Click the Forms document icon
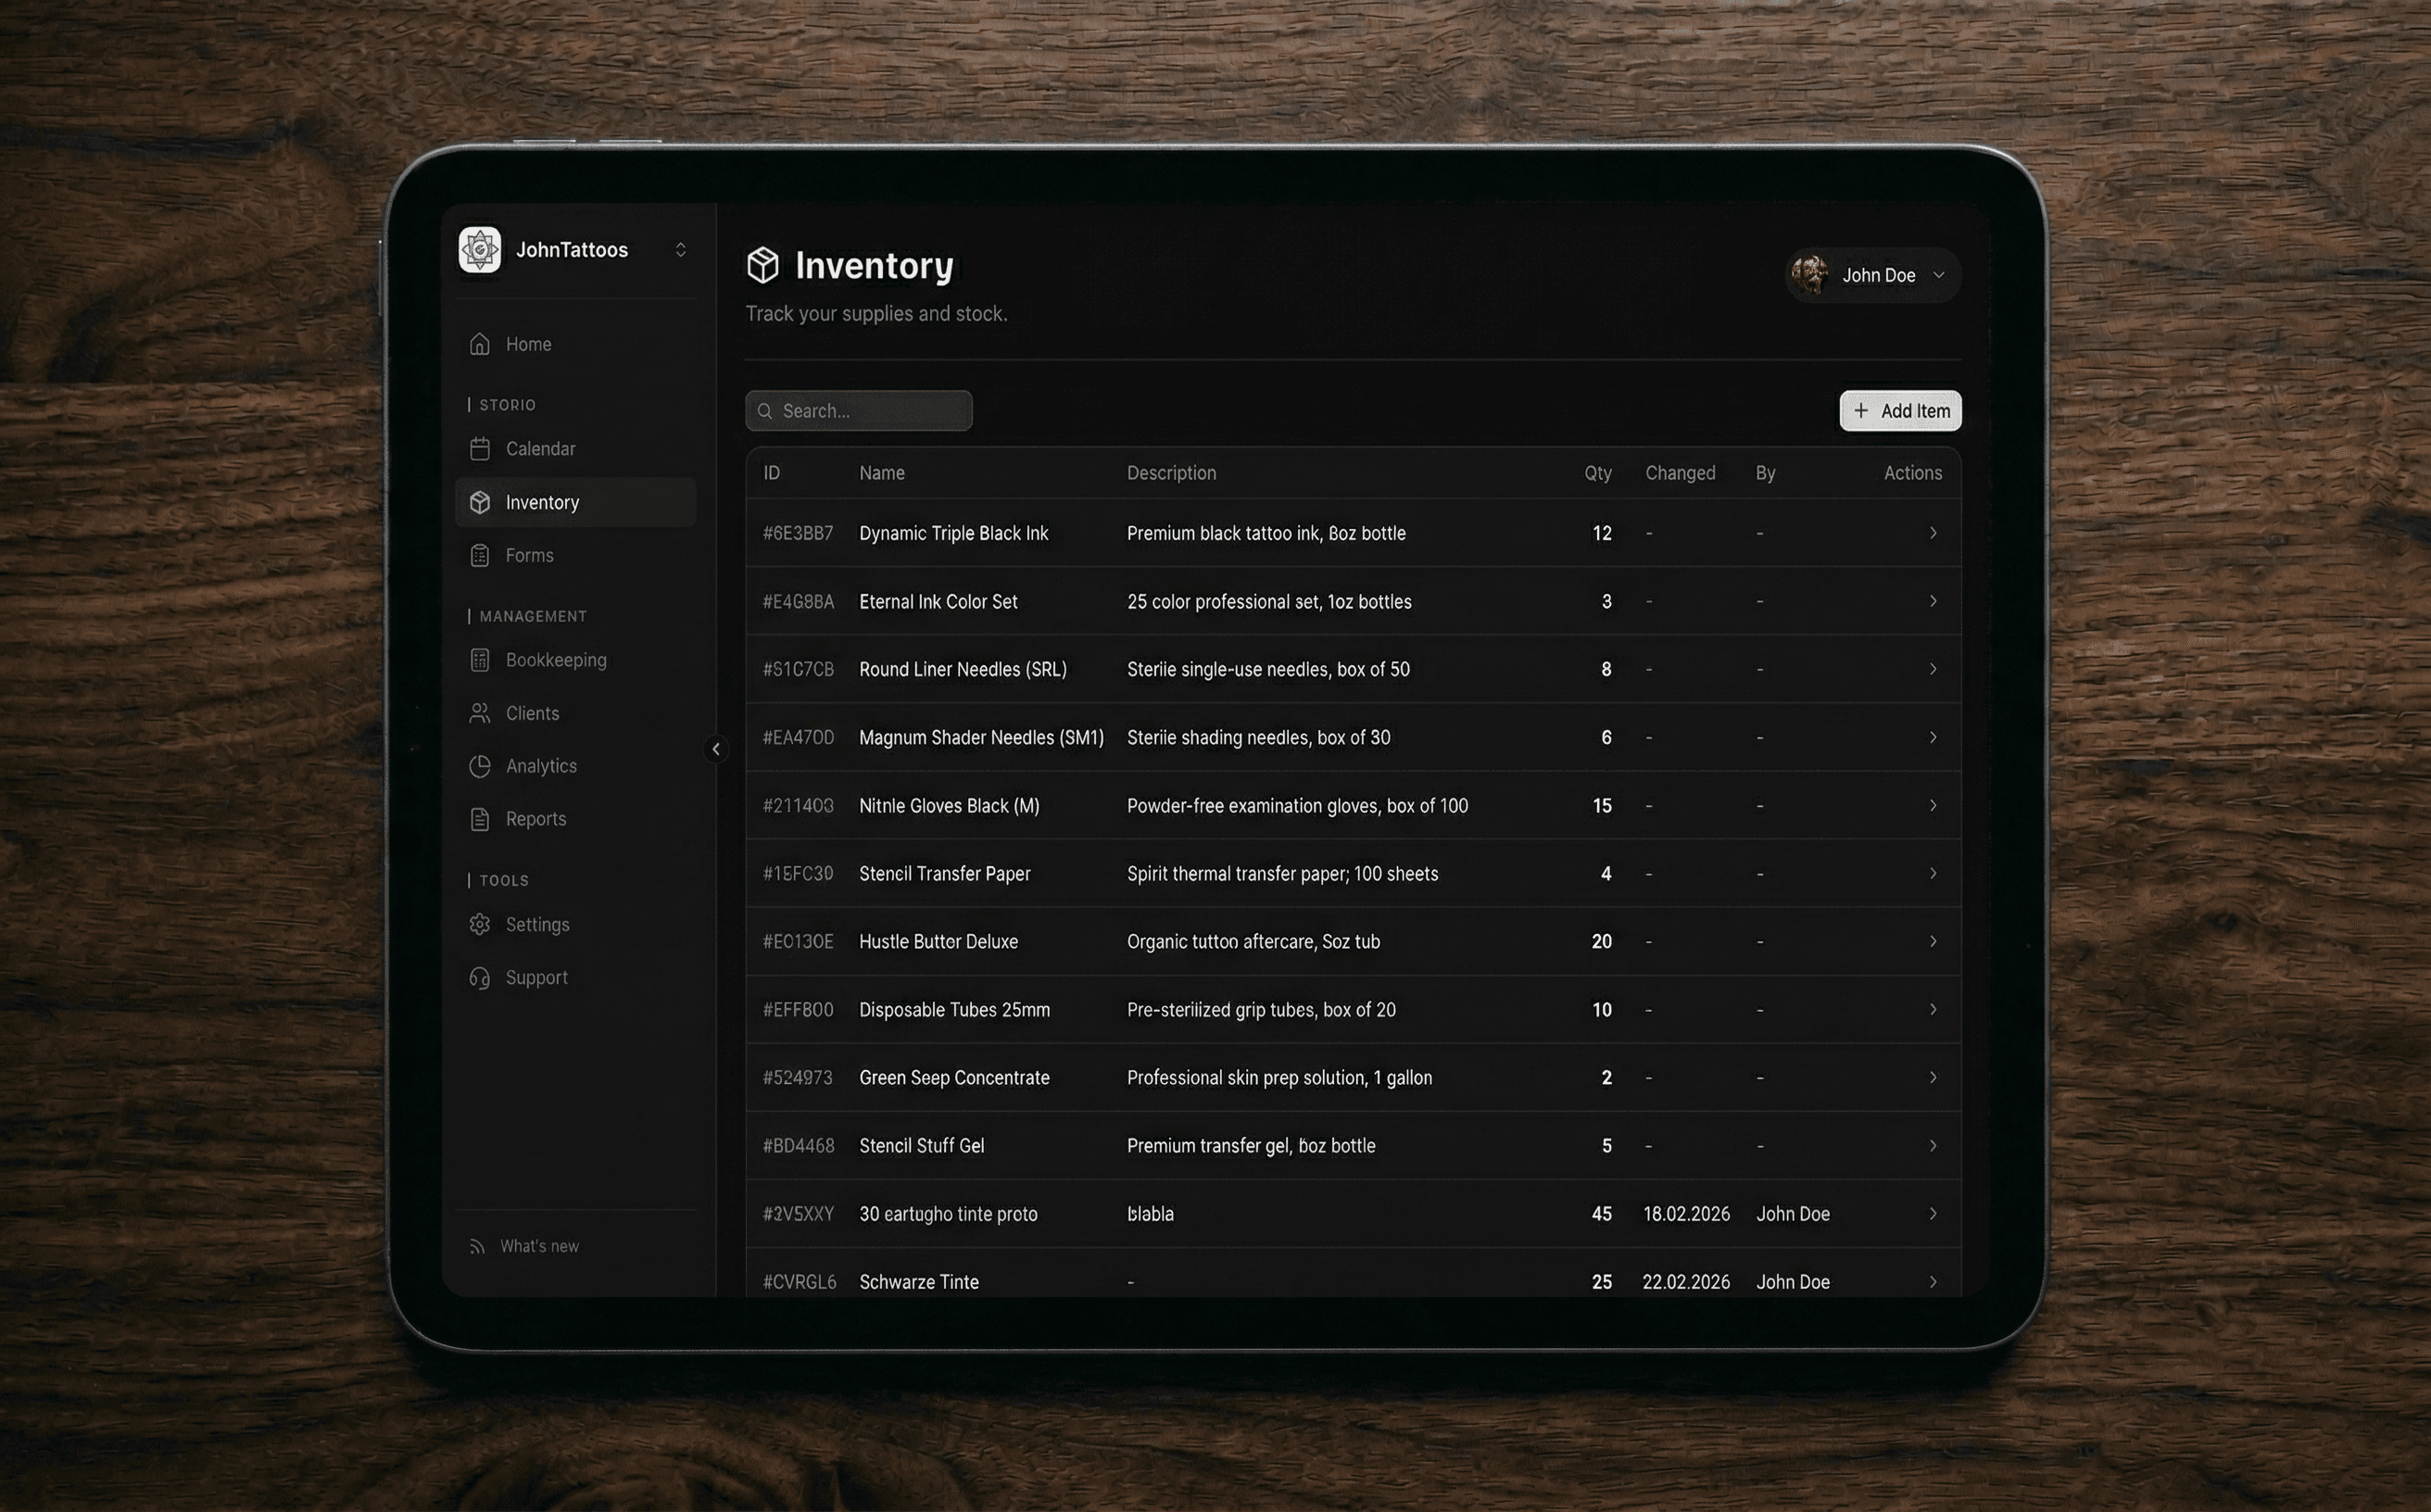This screenshot has width=2431, height=1512. (x=480, y=555)
